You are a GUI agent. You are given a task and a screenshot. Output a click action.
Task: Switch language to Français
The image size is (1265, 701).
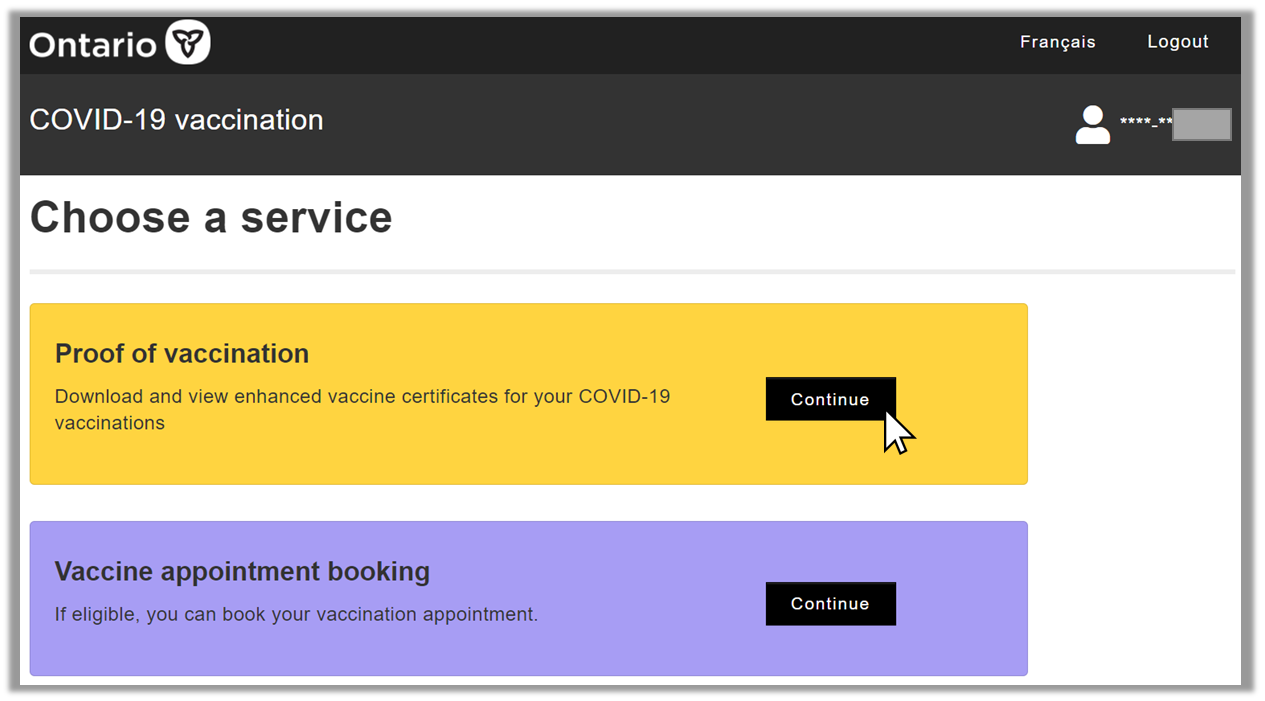[1057, 42]
